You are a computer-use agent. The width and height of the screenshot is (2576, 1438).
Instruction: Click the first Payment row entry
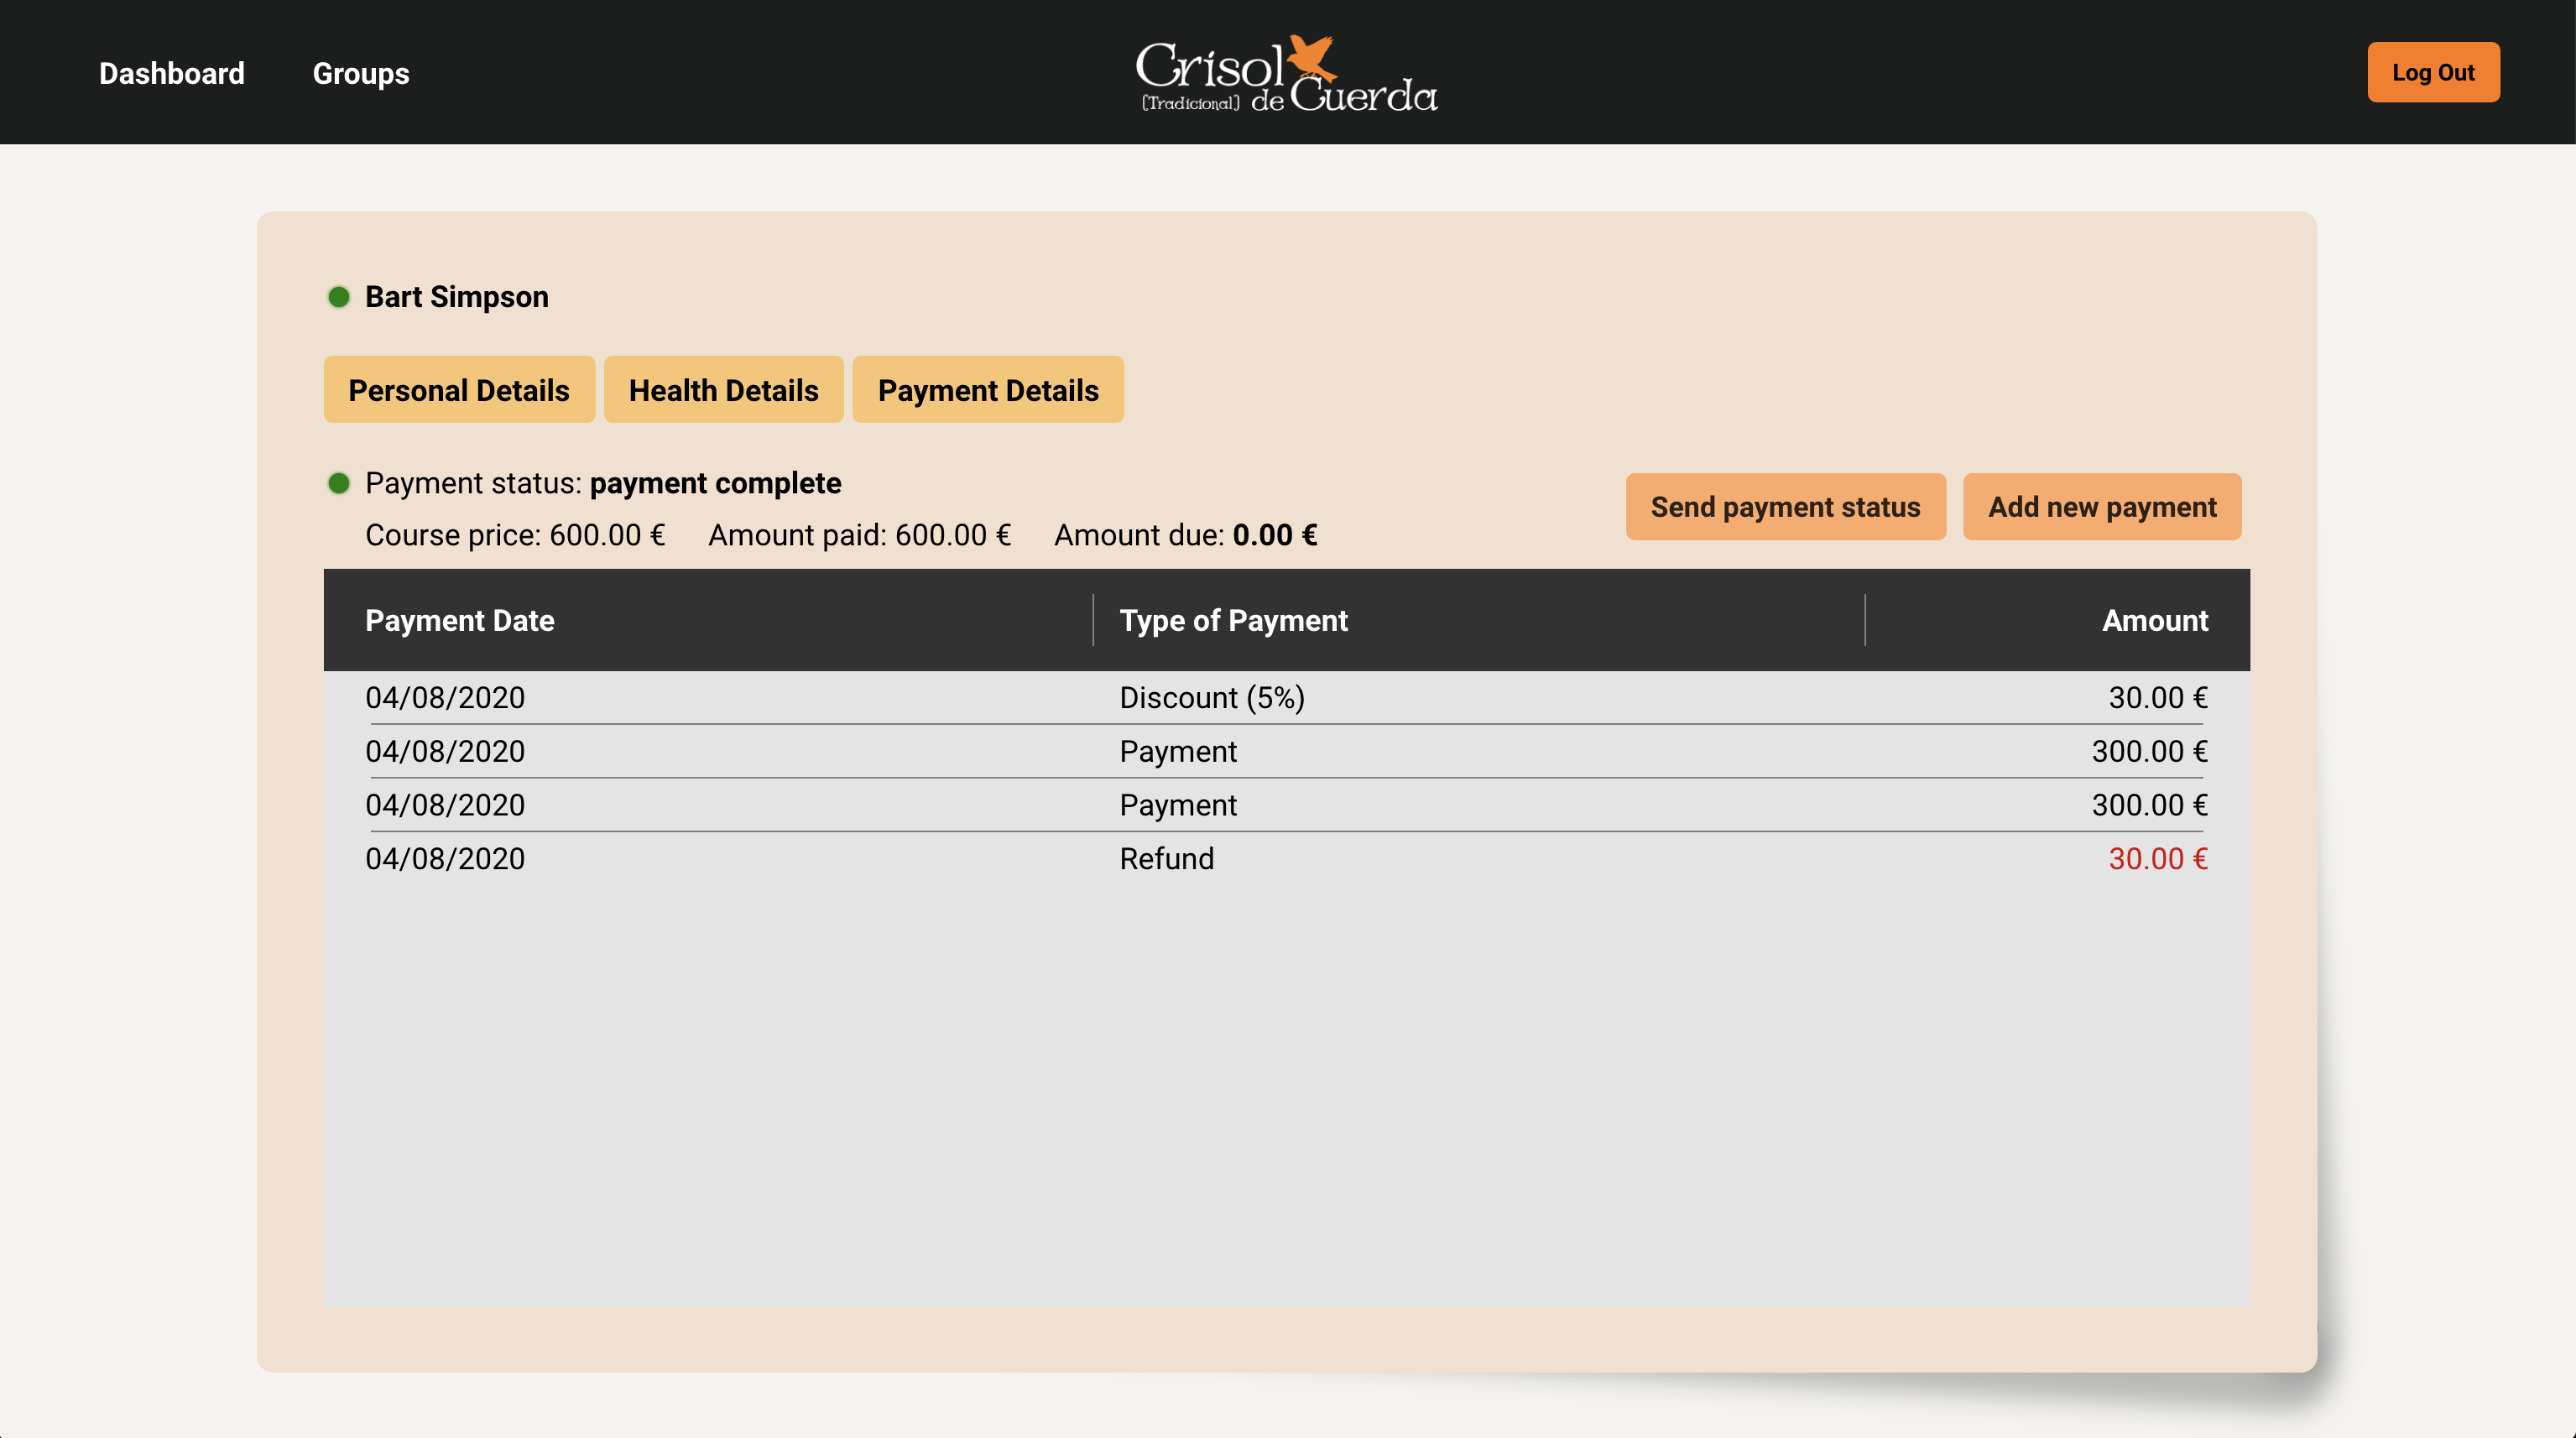(1286, 752)
